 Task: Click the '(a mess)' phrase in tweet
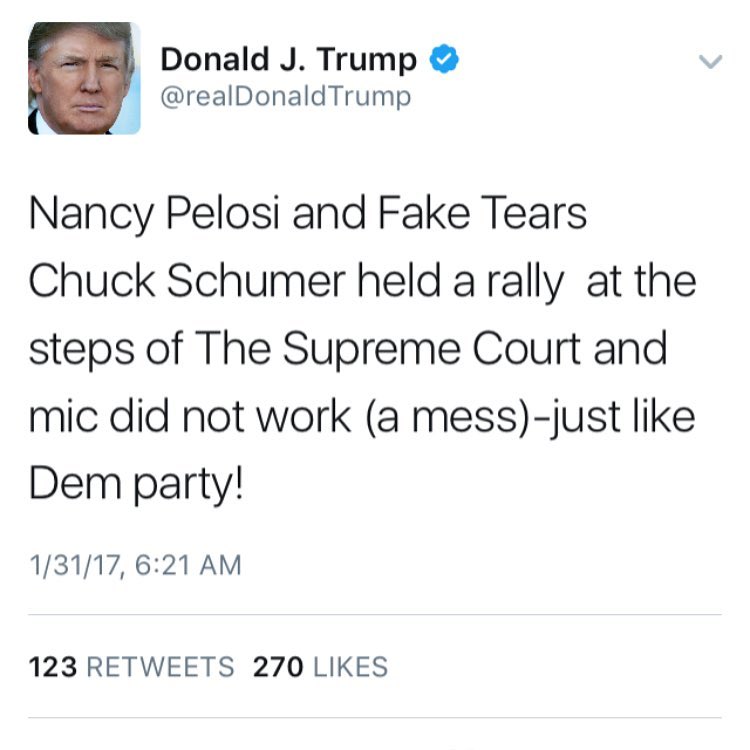click(x=448, y=417)
